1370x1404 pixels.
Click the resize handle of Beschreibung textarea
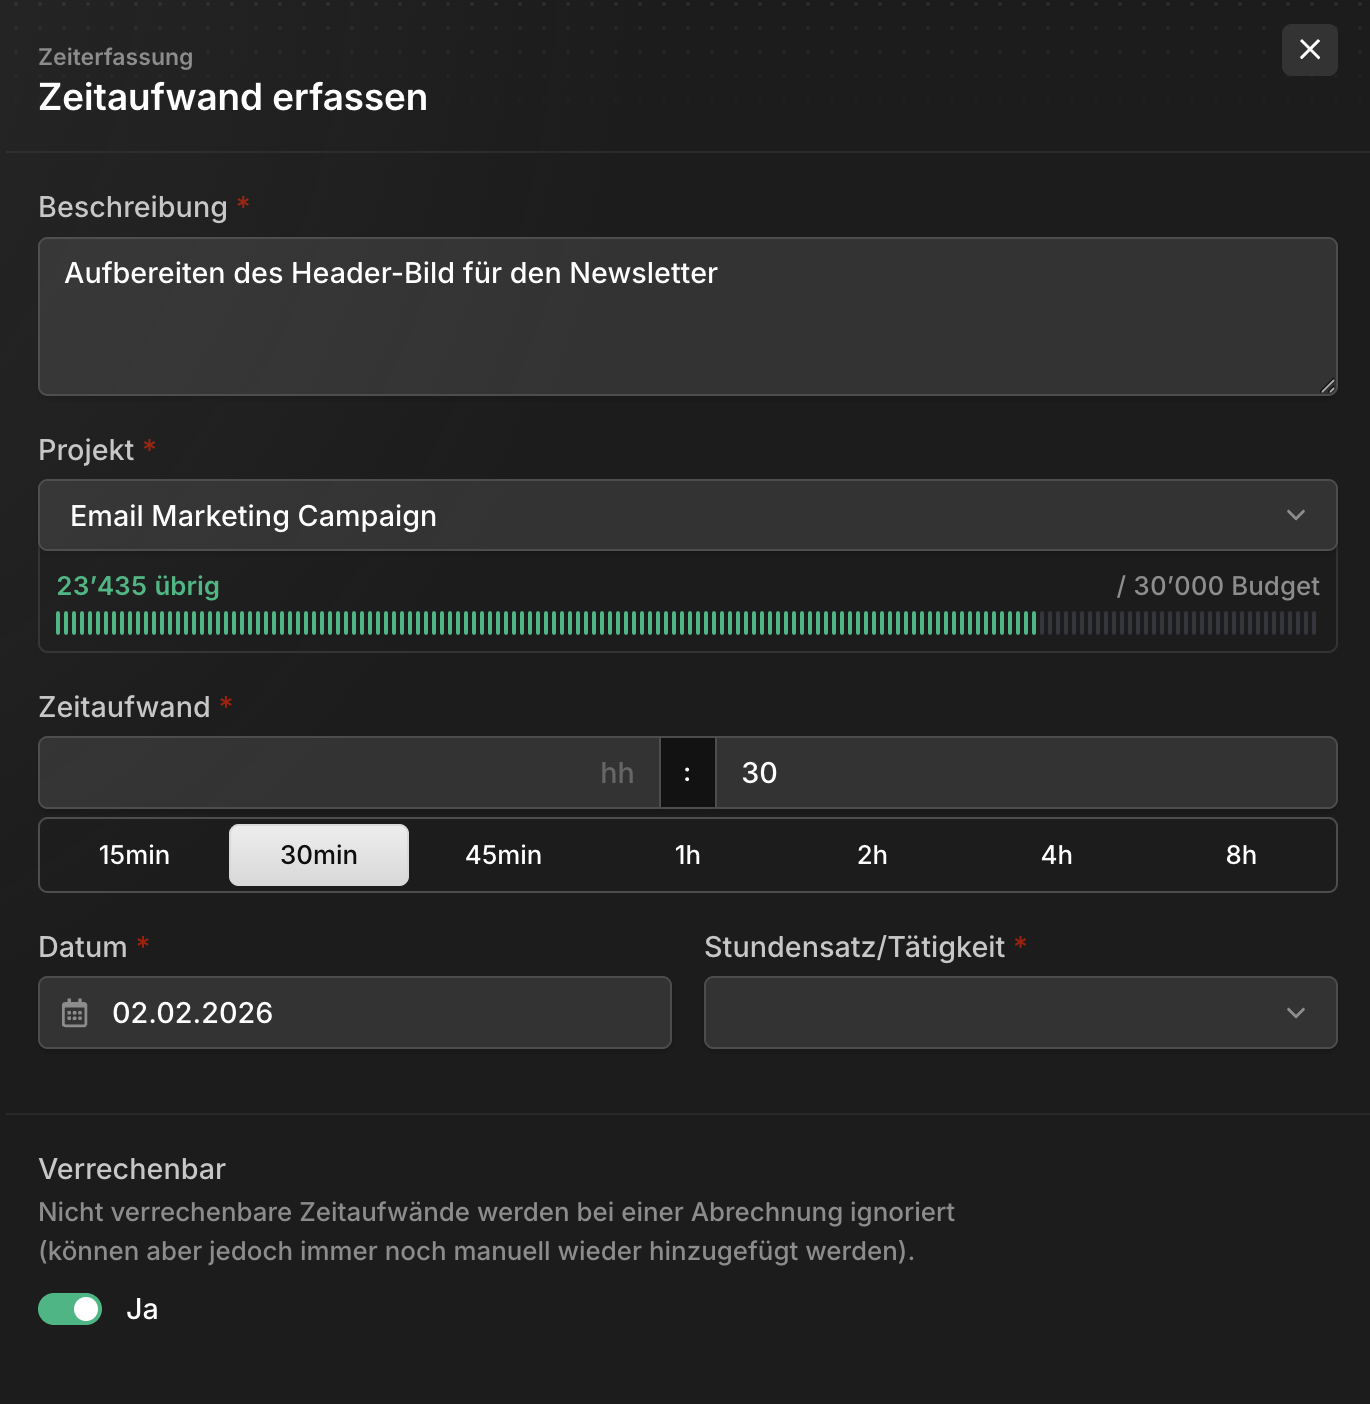1328,386
